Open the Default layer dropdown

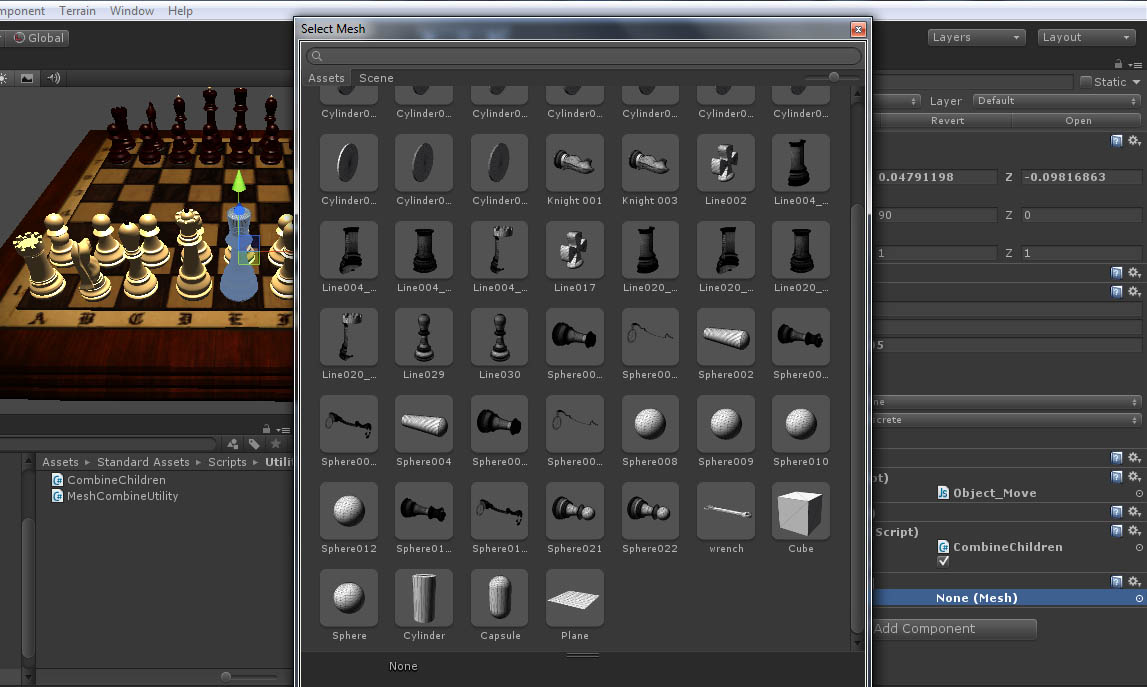click(x=1055, y=100)
